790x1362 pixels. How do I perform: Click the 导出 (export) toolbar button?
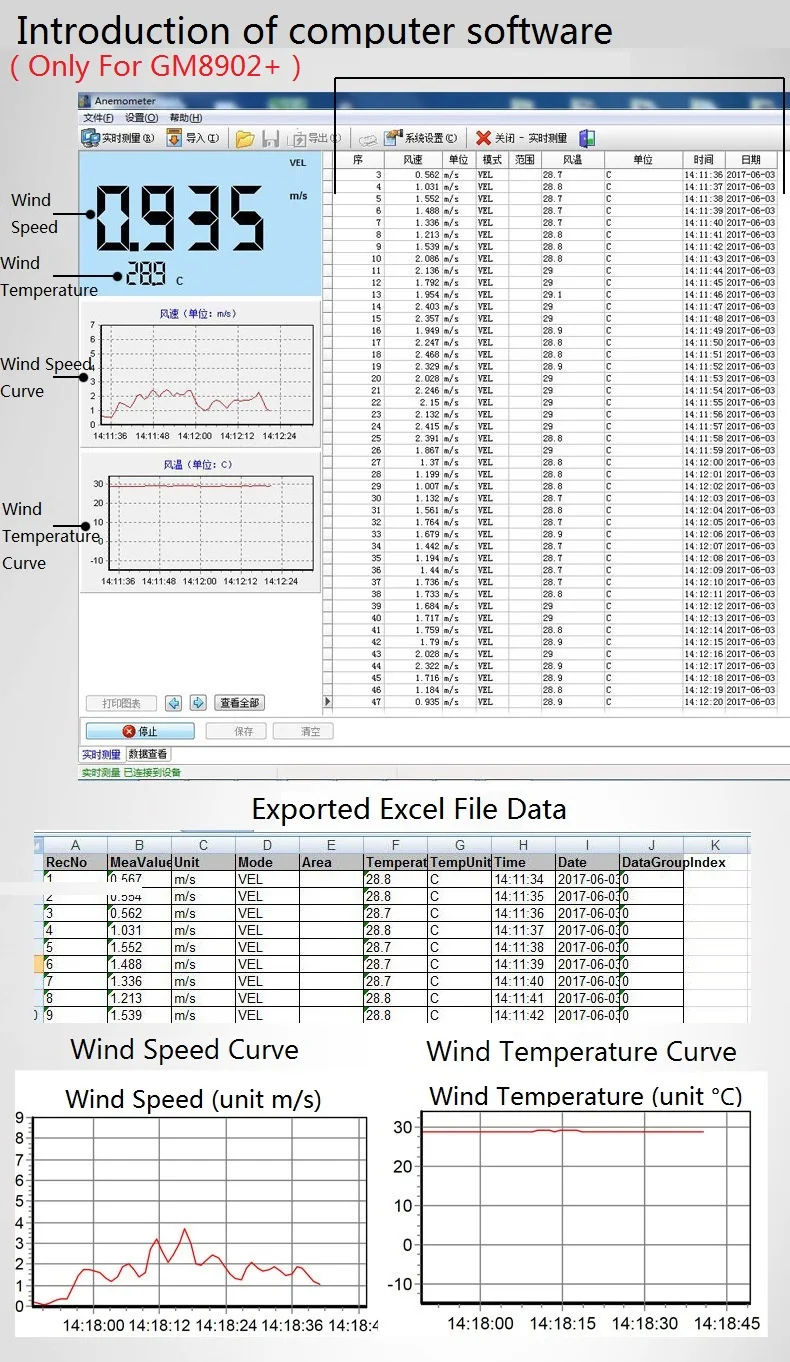pos(314,139)
